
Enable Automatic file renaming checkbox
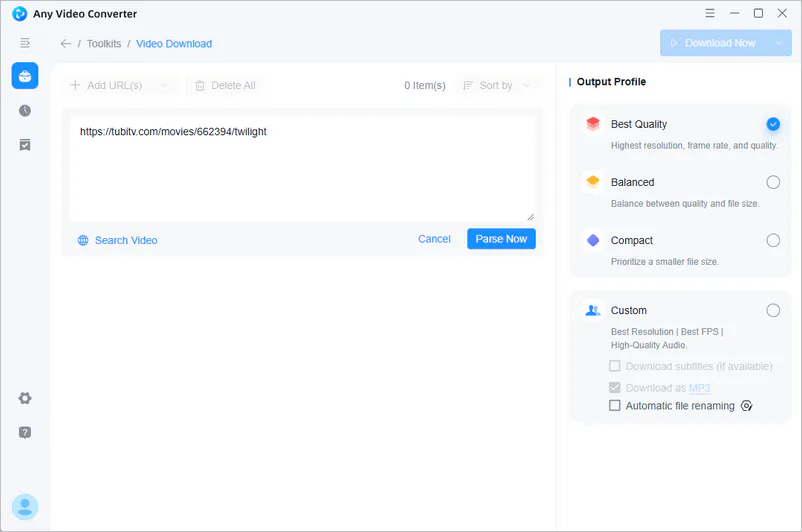pyautogui.click(x=615, y=405)
